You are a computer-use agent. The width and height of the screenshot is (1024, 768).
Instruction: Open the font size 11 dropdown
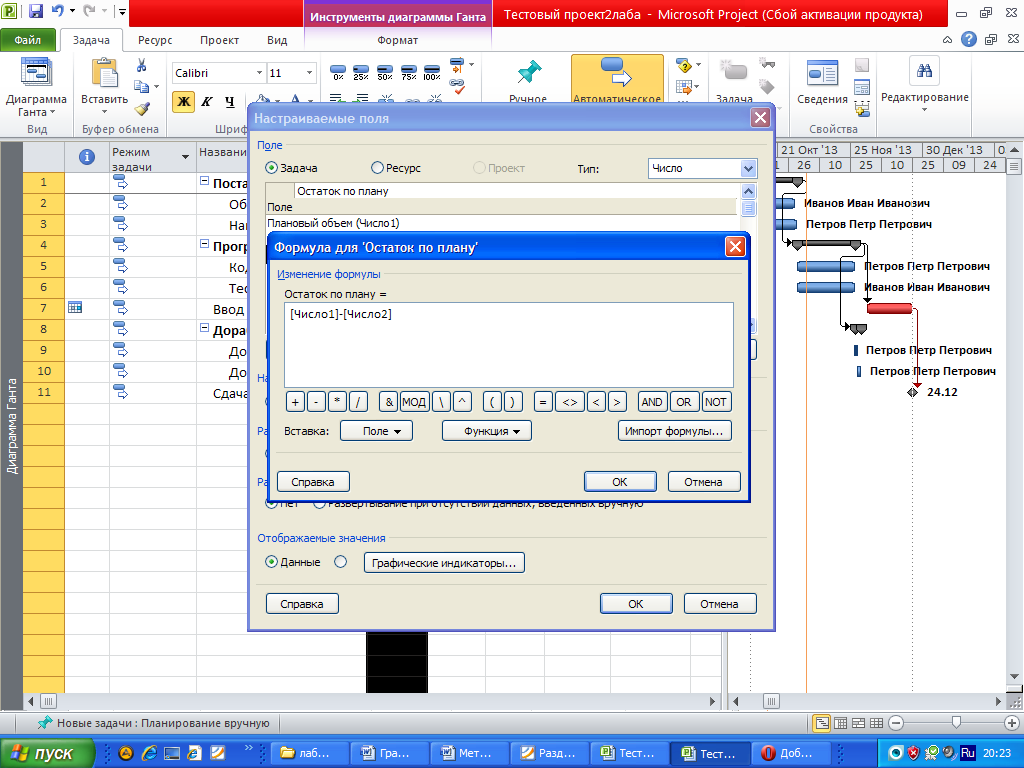click(310, 72)
